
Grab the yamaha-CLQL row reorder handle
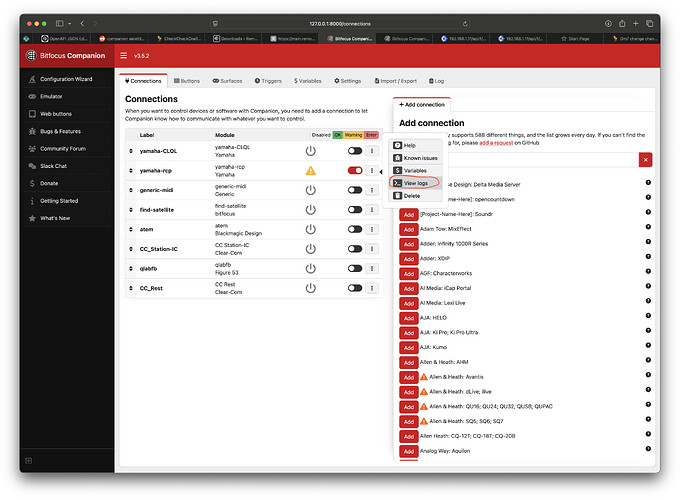pos(131,151)
